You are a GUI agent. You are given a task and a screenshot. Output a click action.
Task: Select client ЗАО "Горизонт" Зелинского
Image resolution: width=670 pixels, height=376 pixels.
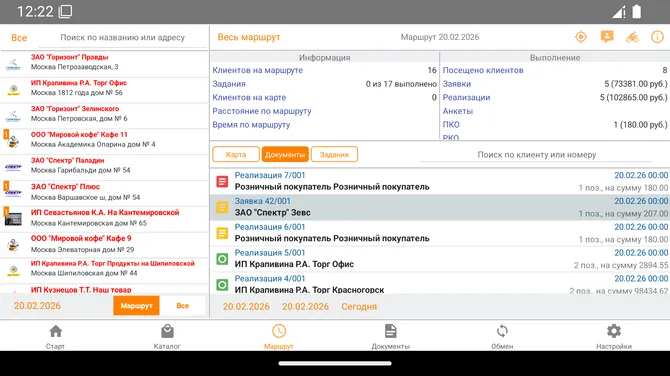[x=105, y=115]
